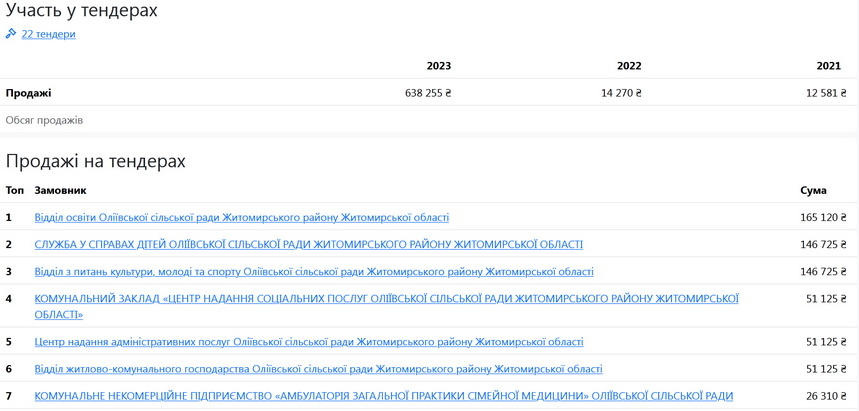Click КОМУНАЛЬНИЙ ЗАКЛАД ЦЕНТР НАДАННЯ СОЦІАЛЬНИХ ПОСЛУГ link
This screenshot has width=859, height=411.
[386, 298]
